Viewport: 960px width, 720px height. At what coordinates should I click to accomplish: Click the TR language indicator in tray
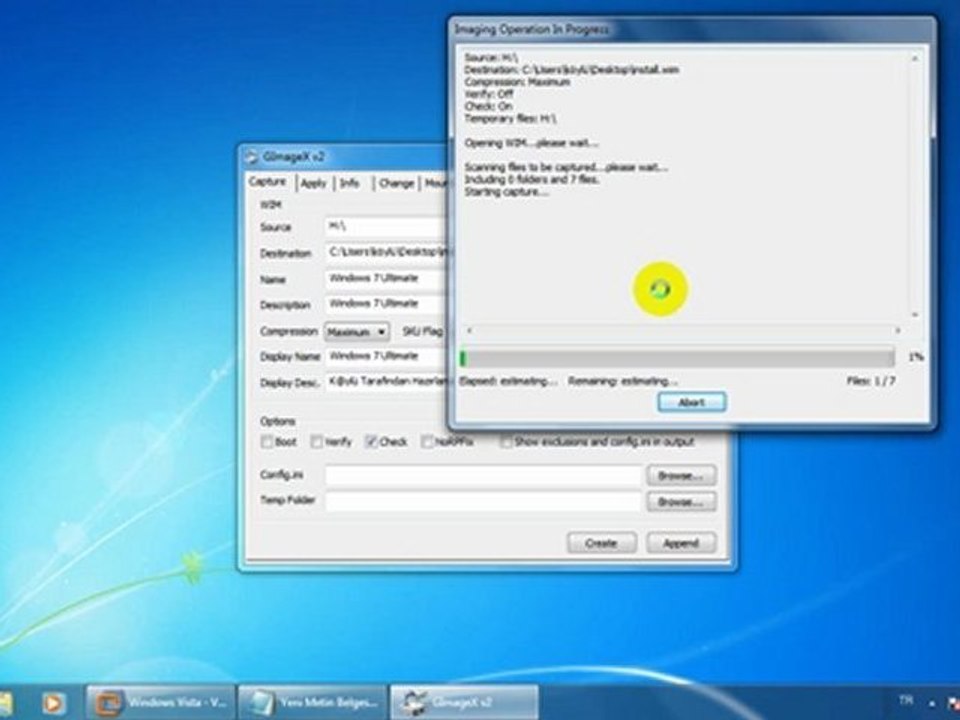[906, 699]
